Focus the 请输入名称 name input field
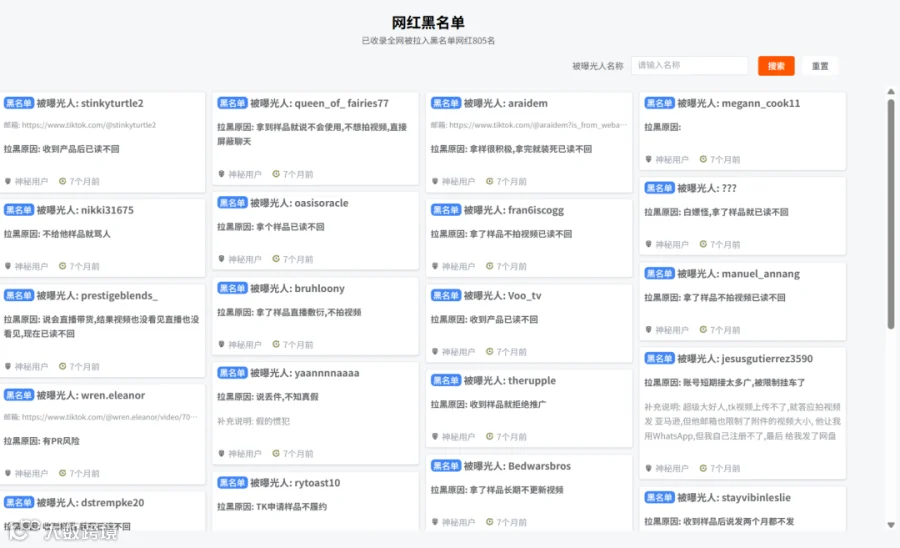Screen dimensions: 900x548 coord(689,65)
